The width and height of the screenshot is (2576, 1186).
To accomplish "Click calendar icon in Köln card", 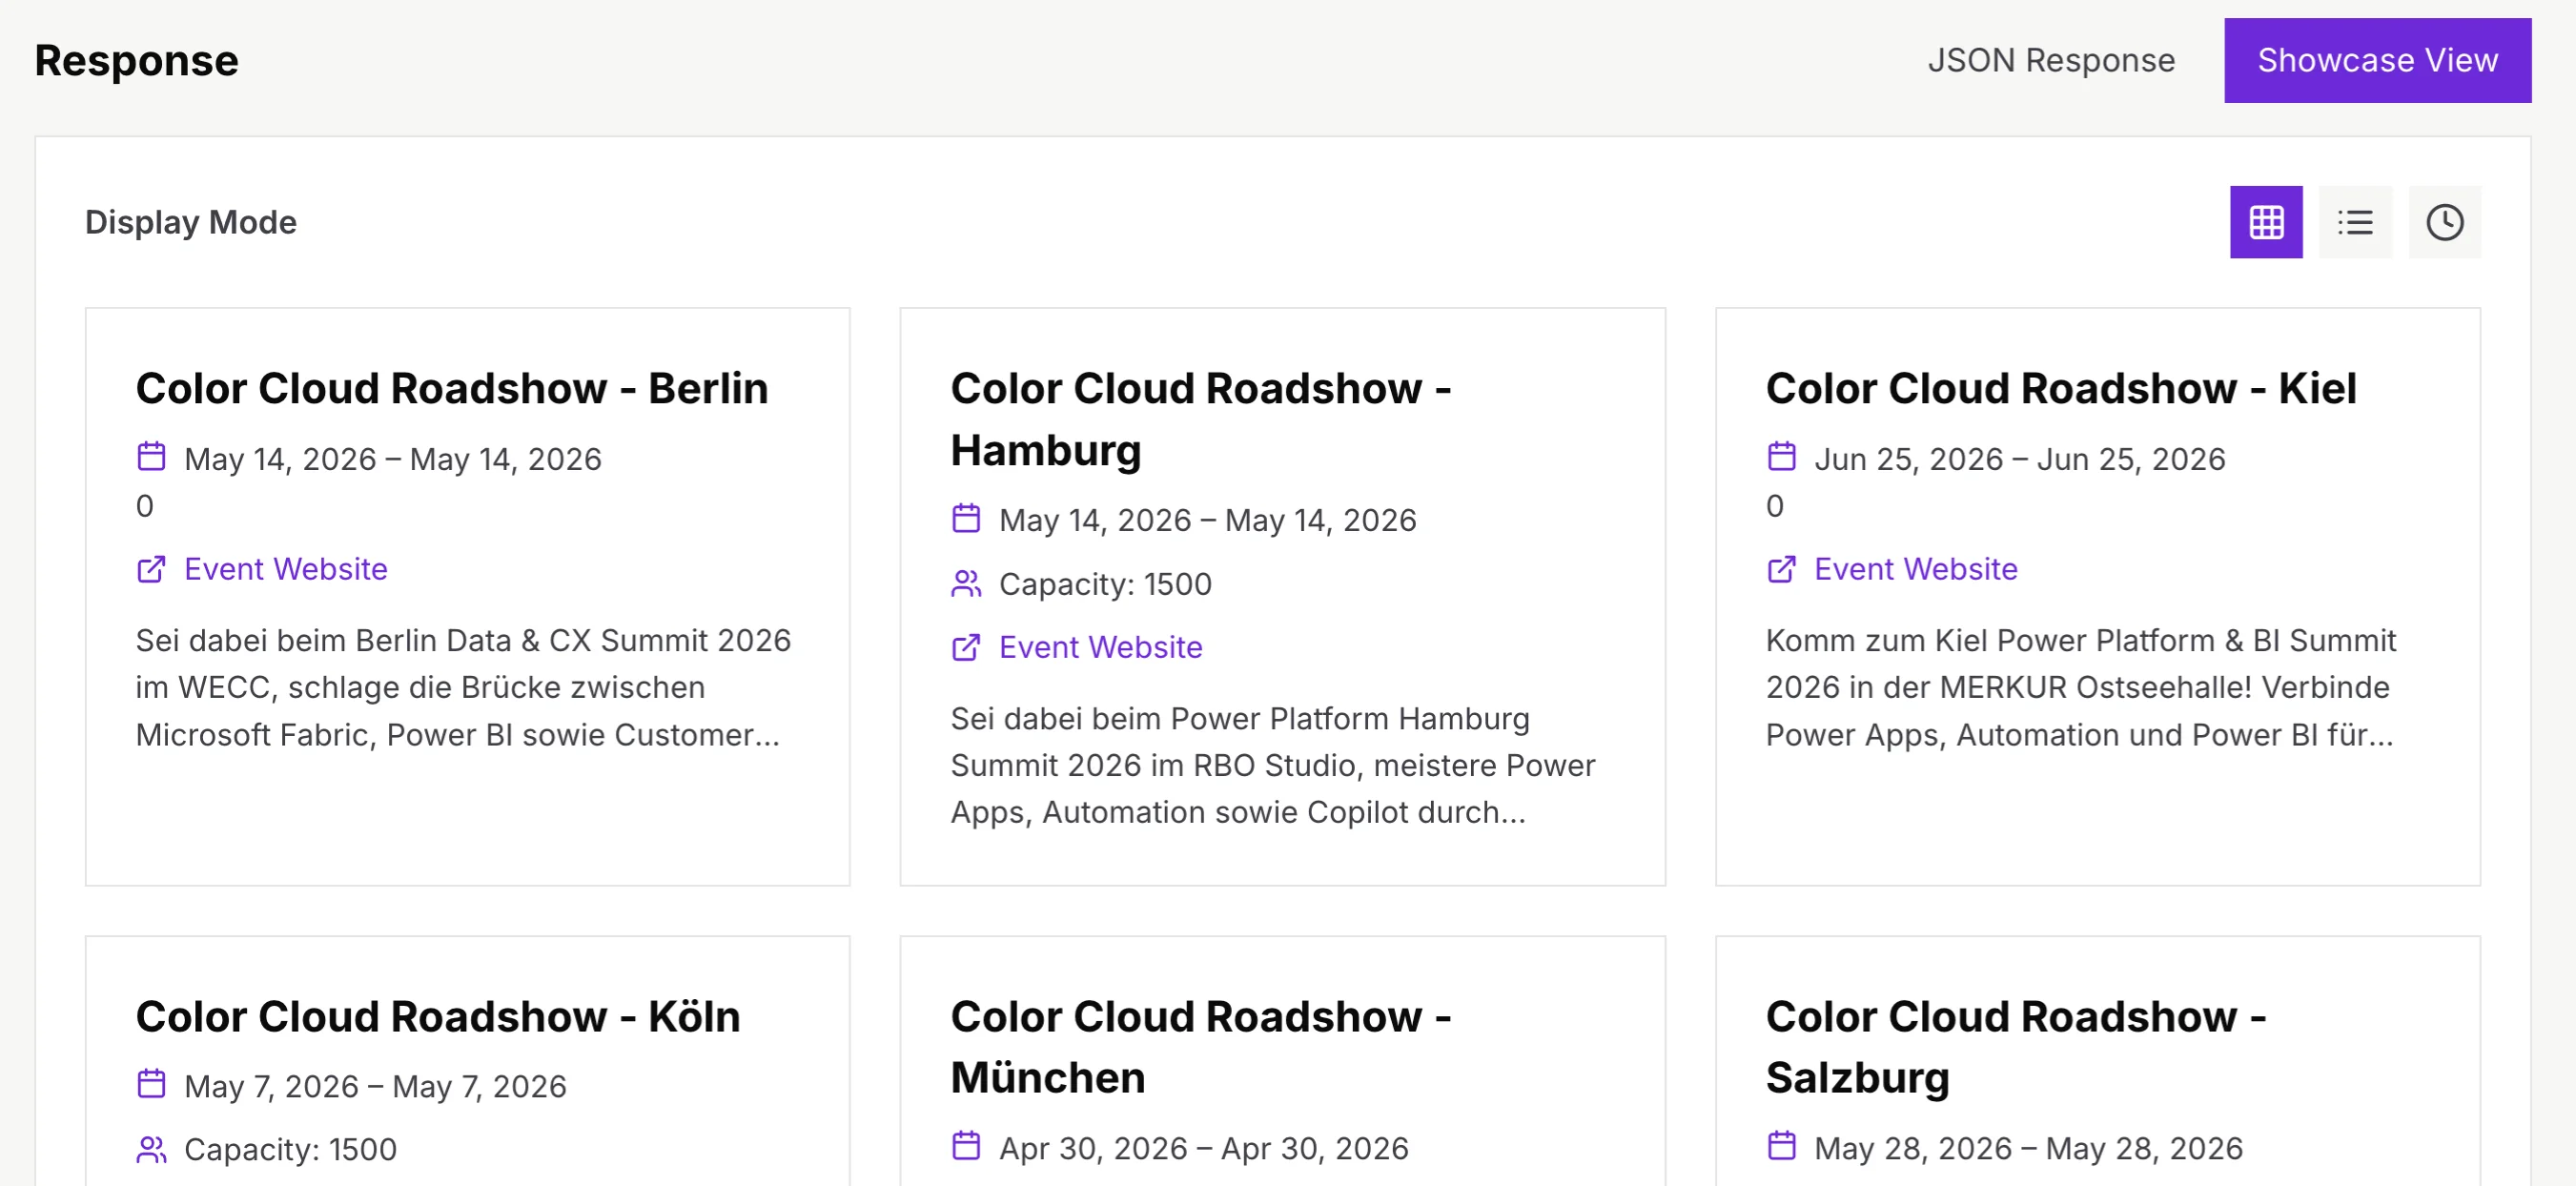I will pyautogui.click(x=151, y=1084).
